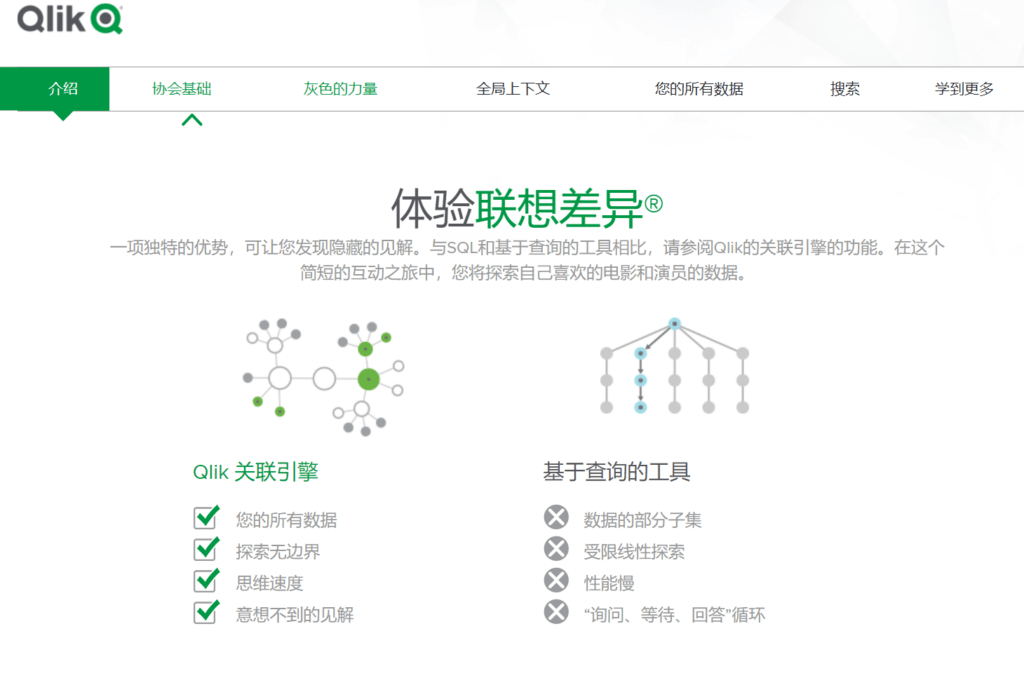Click the green chevron under 协会基础
Image resolution: width=1024 pixels, height=699 pixels.
coord(192,120)
